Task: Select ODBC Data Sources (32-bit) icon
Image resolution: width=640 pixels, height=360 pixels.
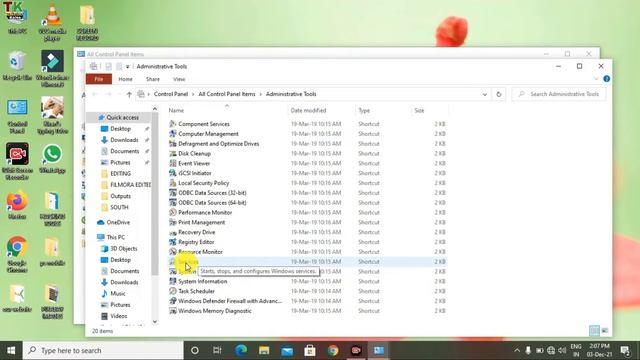Action: click(x=173, y=193)
